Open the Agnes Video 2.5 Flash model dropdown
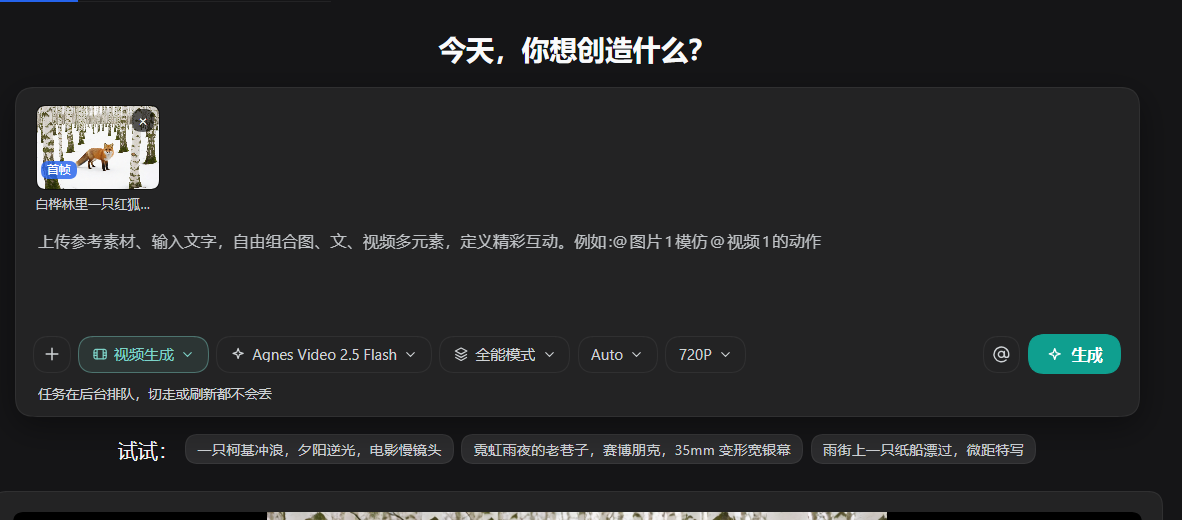The height and width of the screenshot is (520, 1182). point(323,354)
